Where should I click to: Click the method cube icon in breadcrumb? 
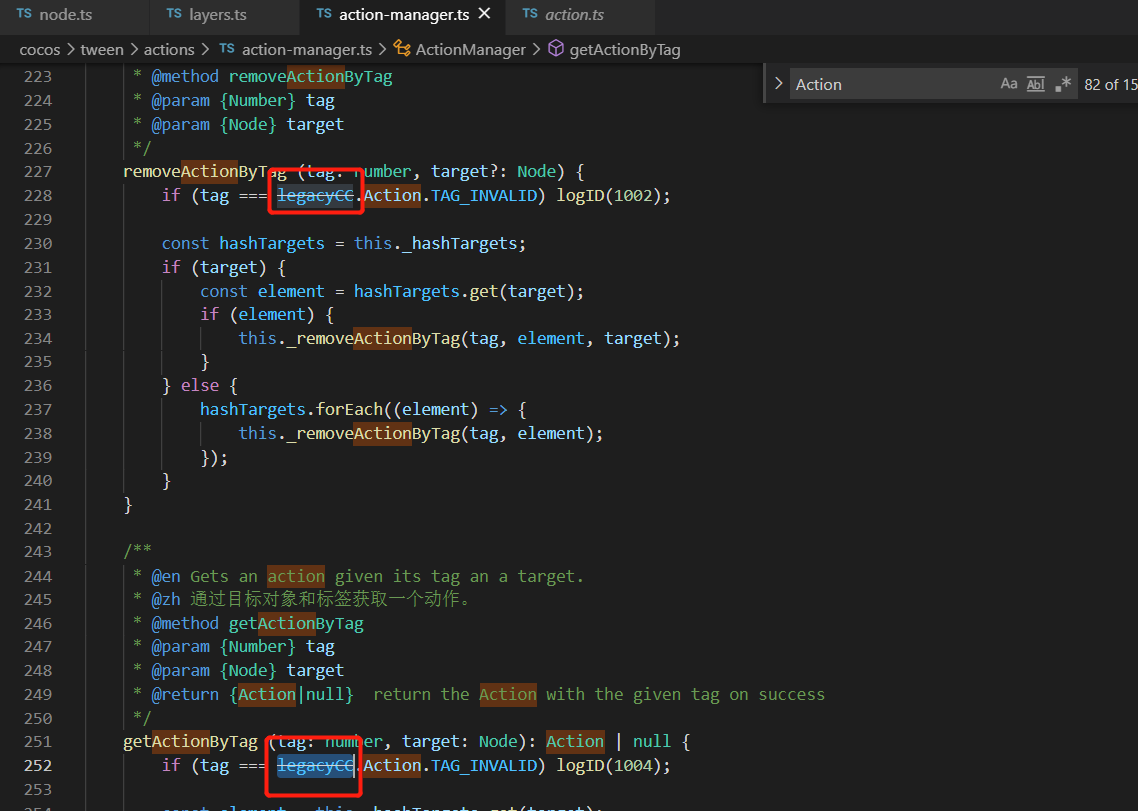point(556,49)
